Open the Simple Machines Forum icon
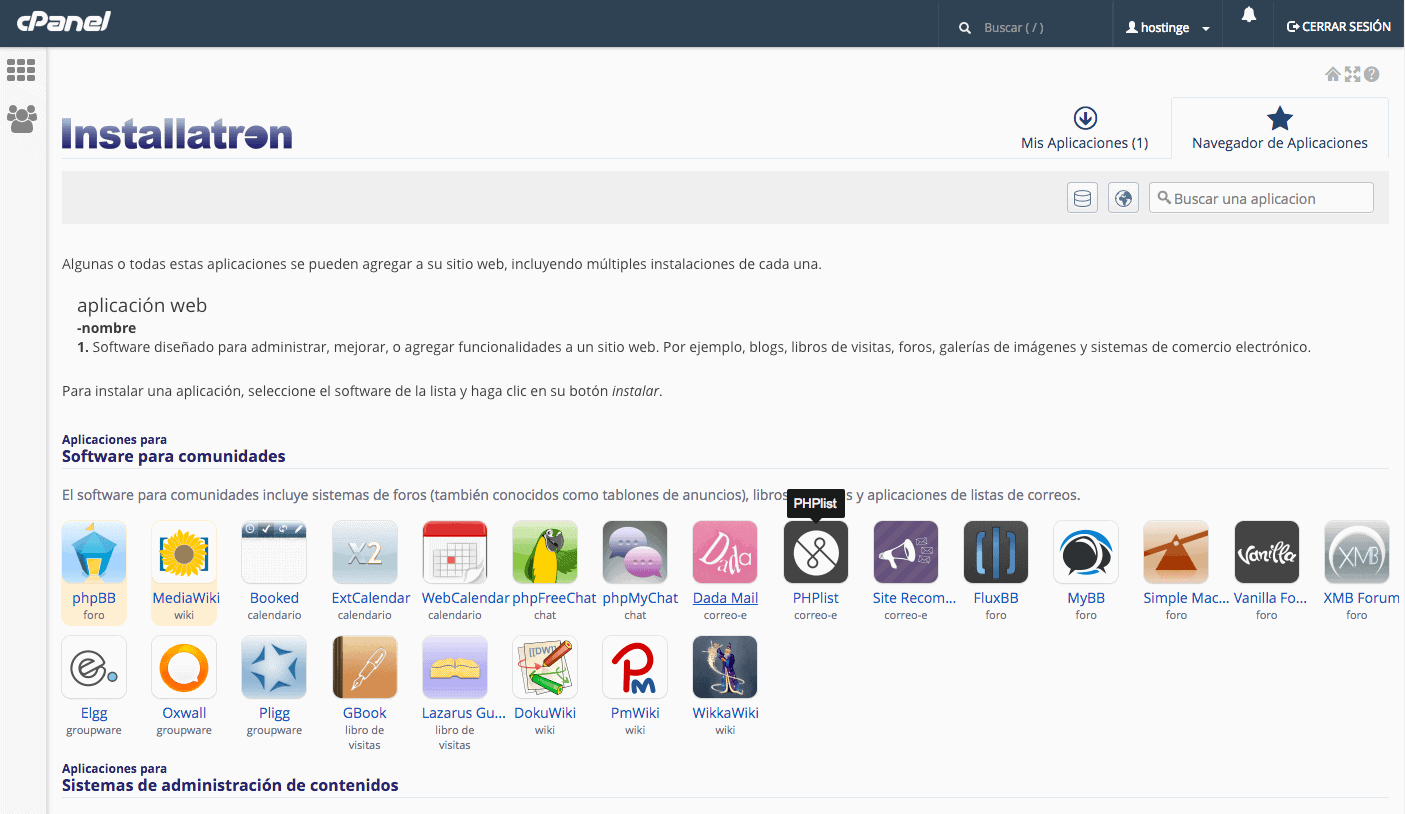The width and height of the screenshot is (1405, 814). click(x=1176, y=552)
